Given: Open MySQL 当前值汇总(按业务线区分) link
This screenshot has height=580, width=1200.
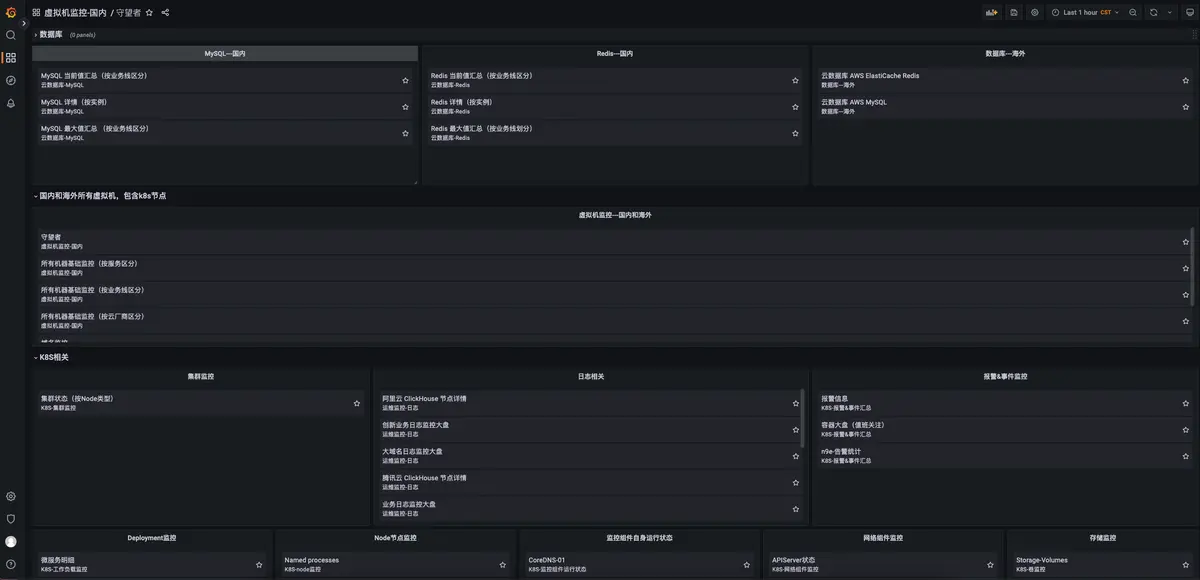Looking at the screenshot, I should 95,75.
